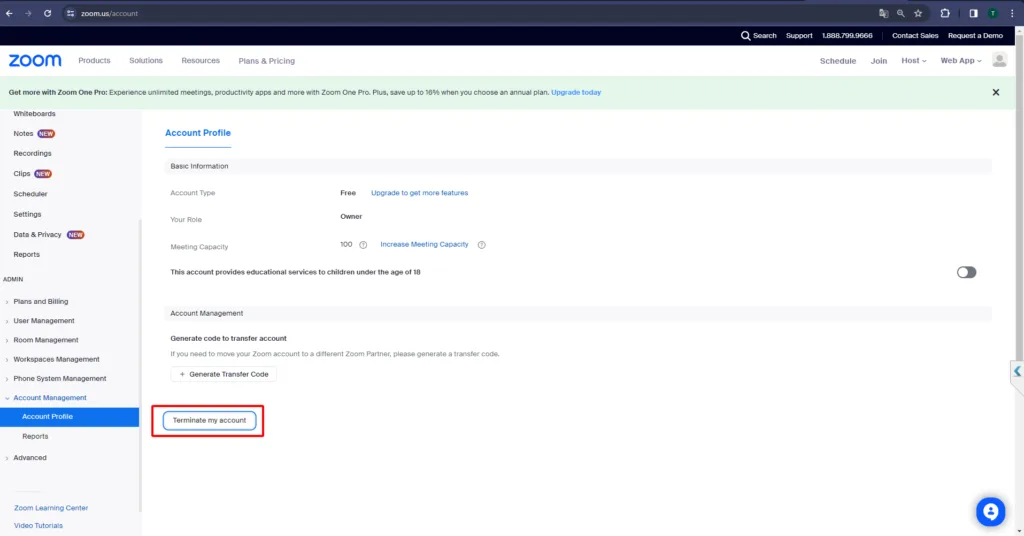Click the Terminate my account button

pyautogui.click(x=209, y=421)
